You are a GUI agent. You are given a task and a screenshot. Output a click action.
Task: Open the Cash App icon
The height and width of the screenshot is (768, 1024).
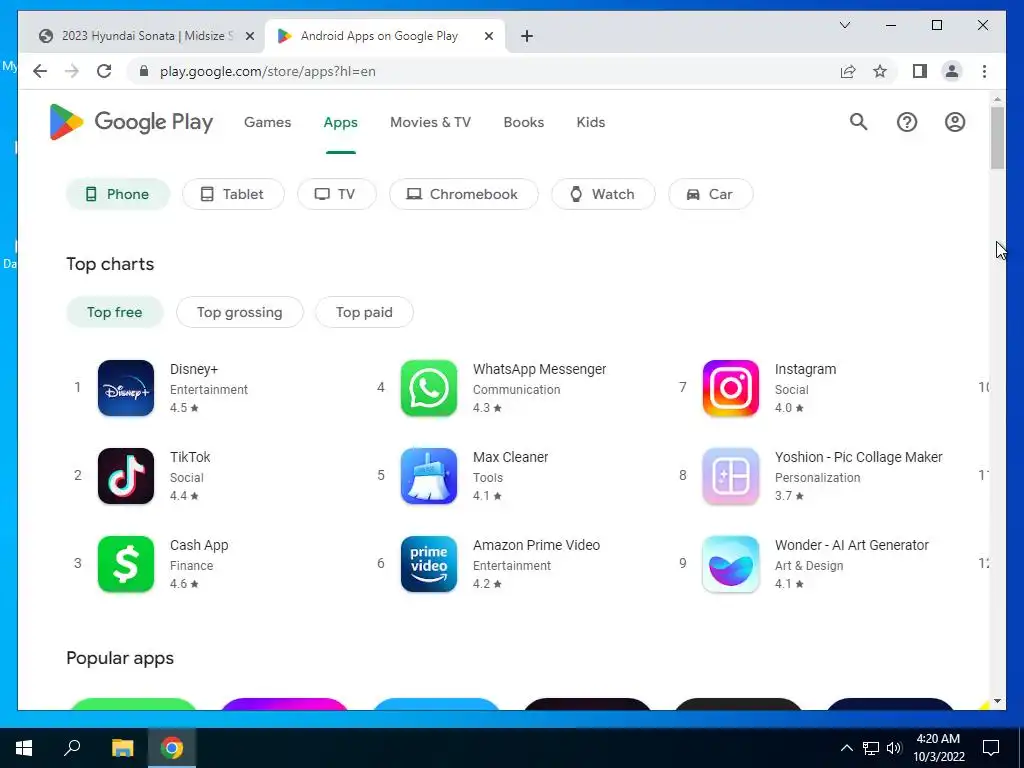(x=126, y=564)
